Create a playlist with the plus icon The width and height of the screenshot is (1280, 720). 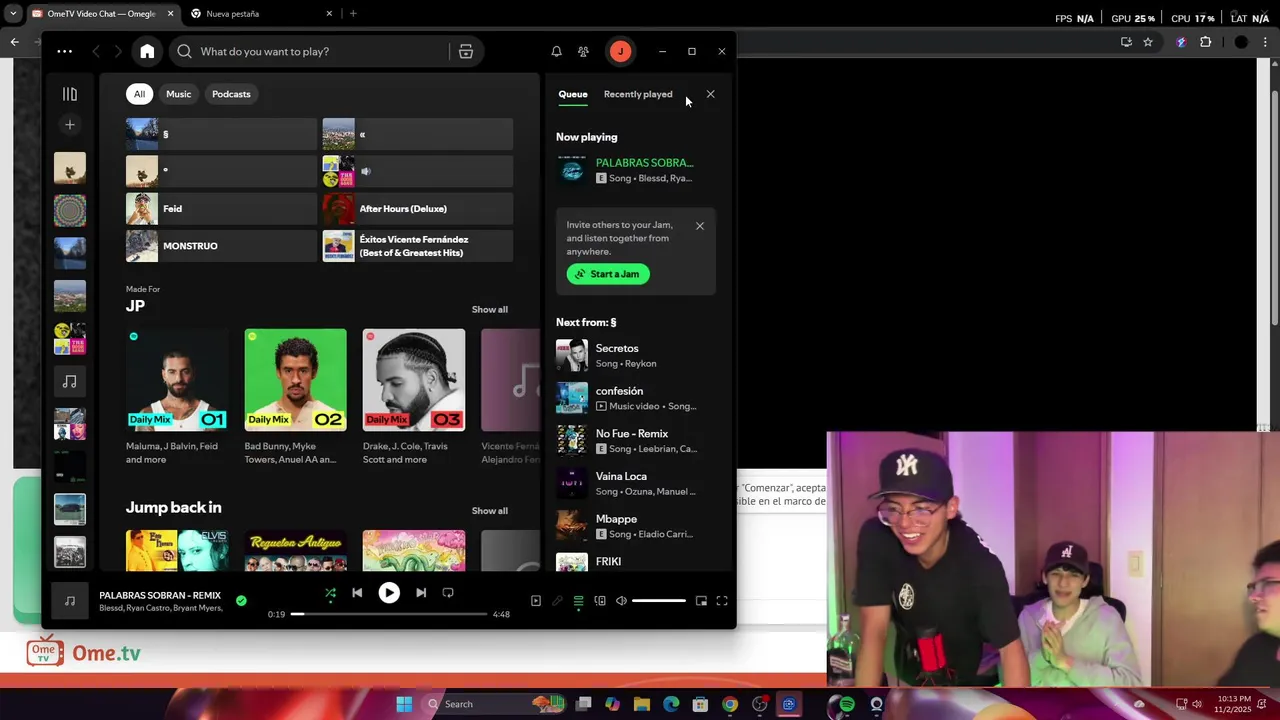[70, 125]
